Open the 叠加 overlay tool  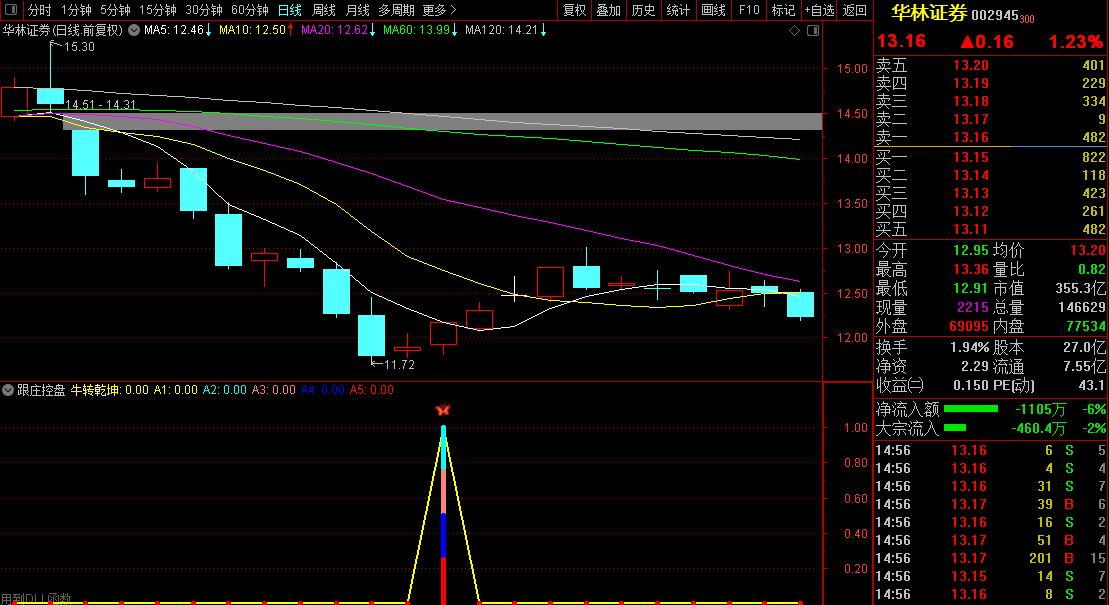click(609, 10)
